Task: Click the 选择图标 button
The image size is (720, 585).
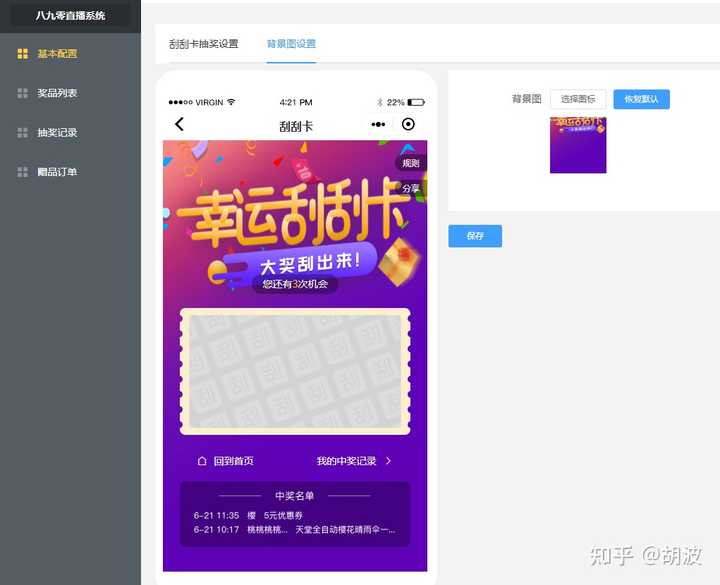Action: (x=578, y=99)
